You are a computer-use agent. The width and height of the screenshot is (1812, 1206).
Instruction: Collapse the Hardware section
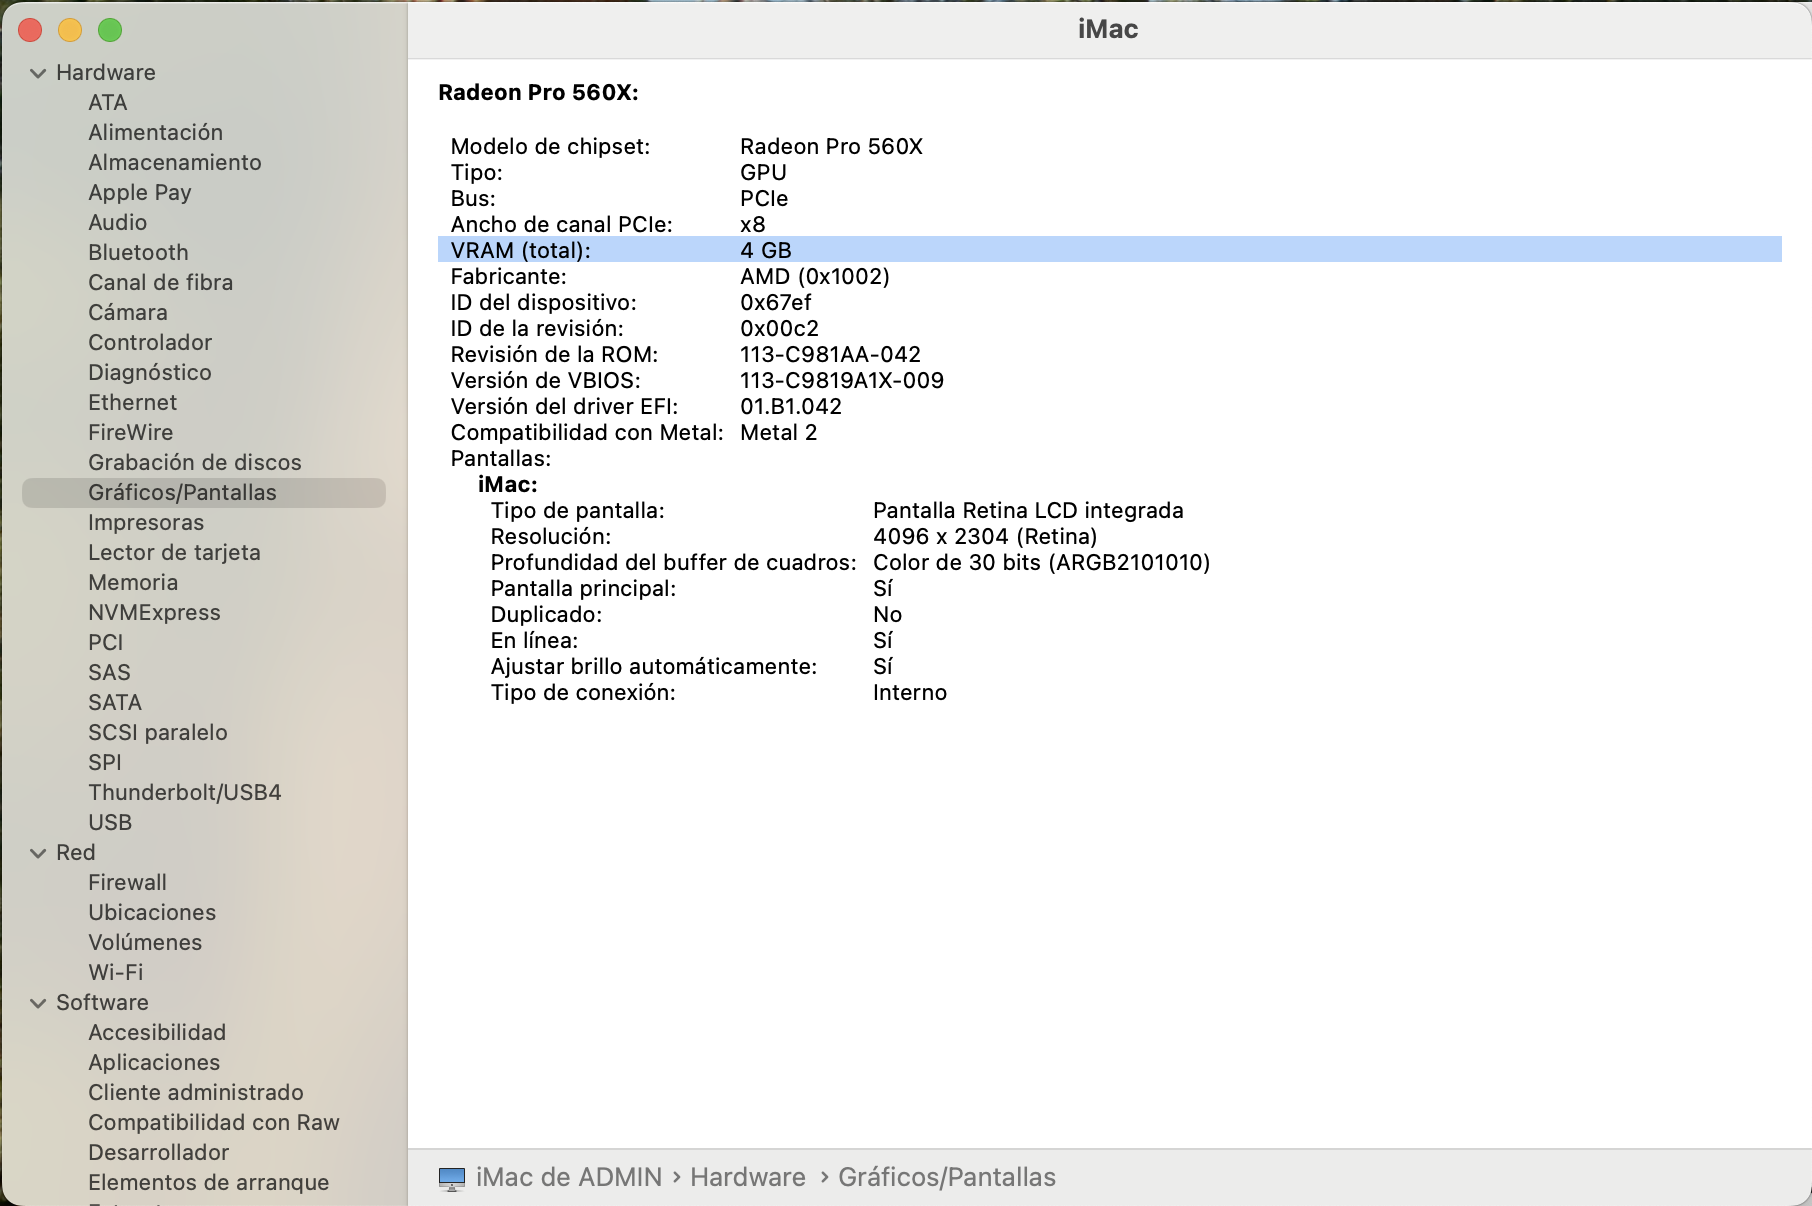point(38,73)
